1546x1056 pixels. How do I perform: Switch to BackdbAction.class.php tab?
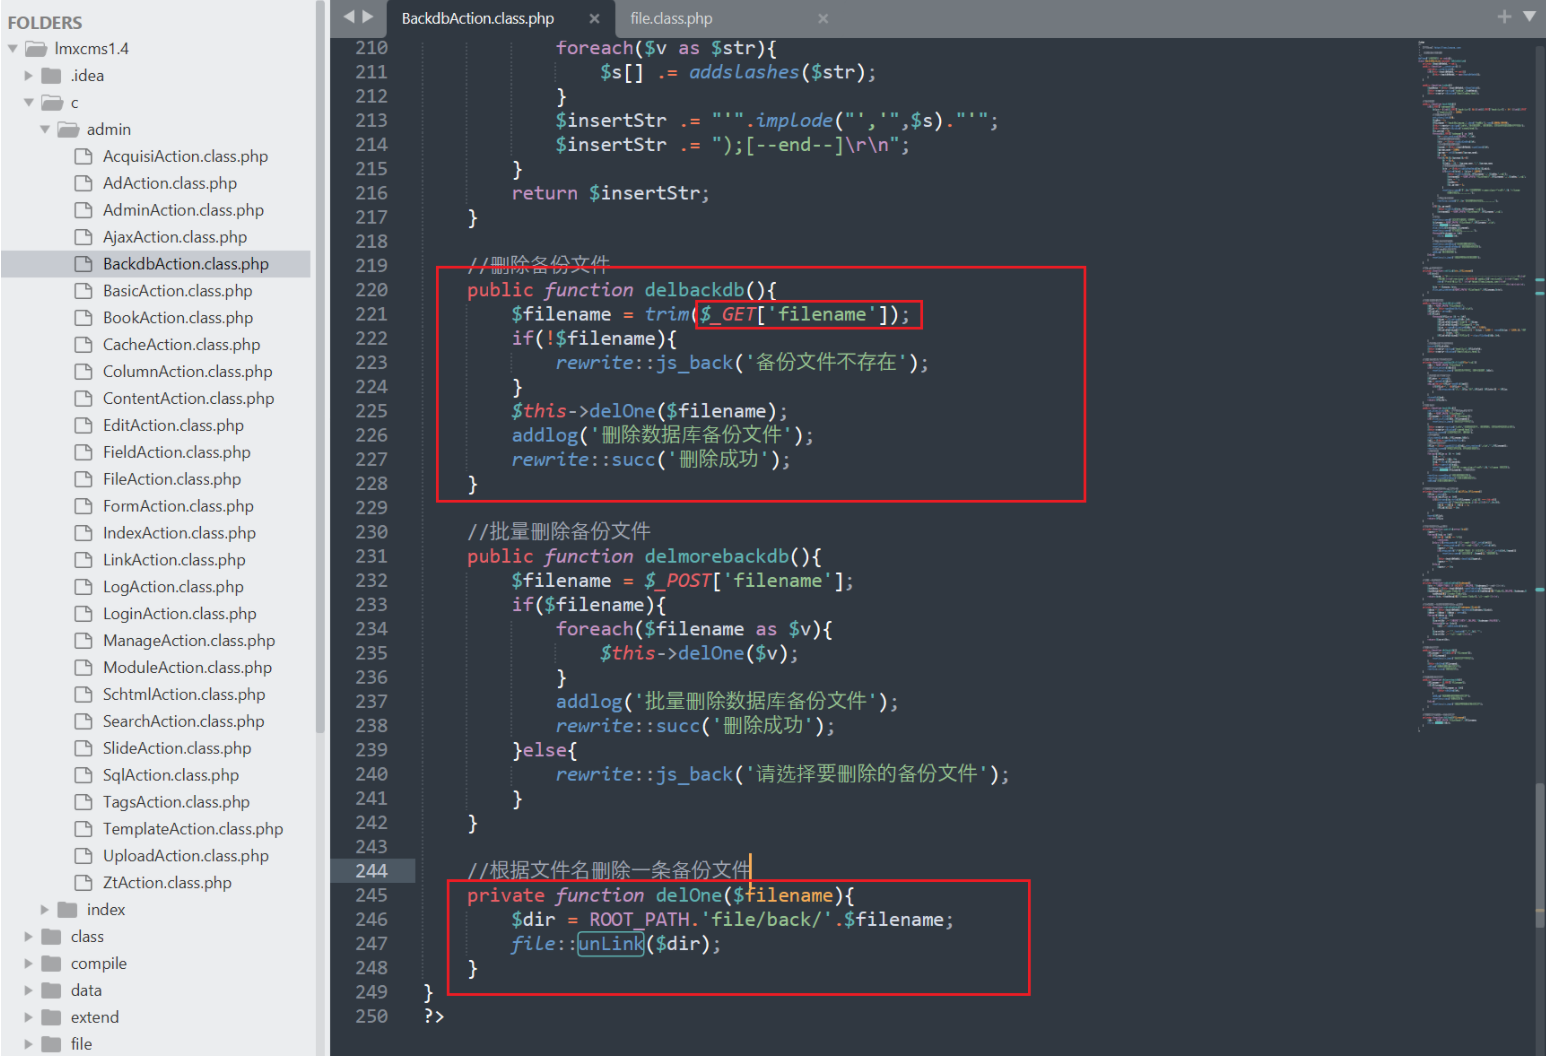pos(478,18)
